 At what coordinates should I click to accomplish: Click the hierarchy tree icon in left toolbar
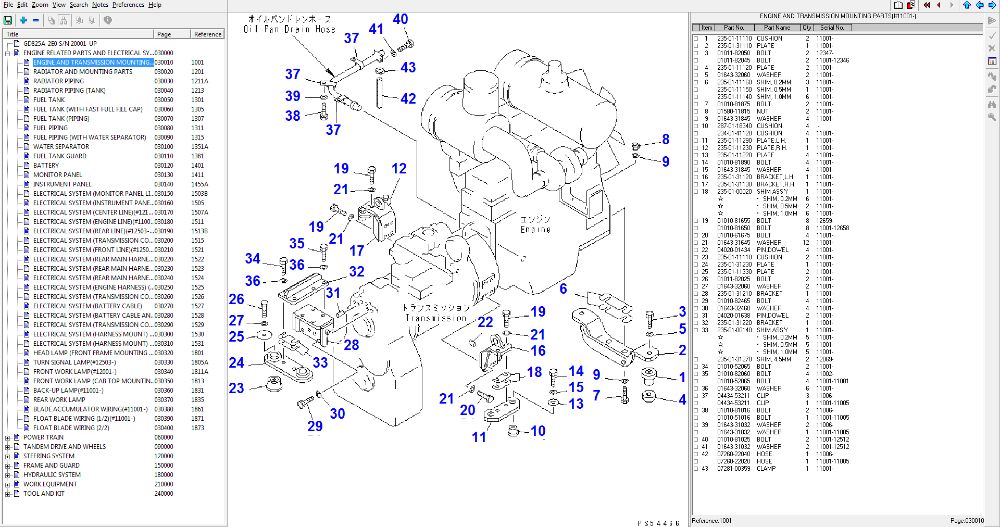(x=64, y=20)
